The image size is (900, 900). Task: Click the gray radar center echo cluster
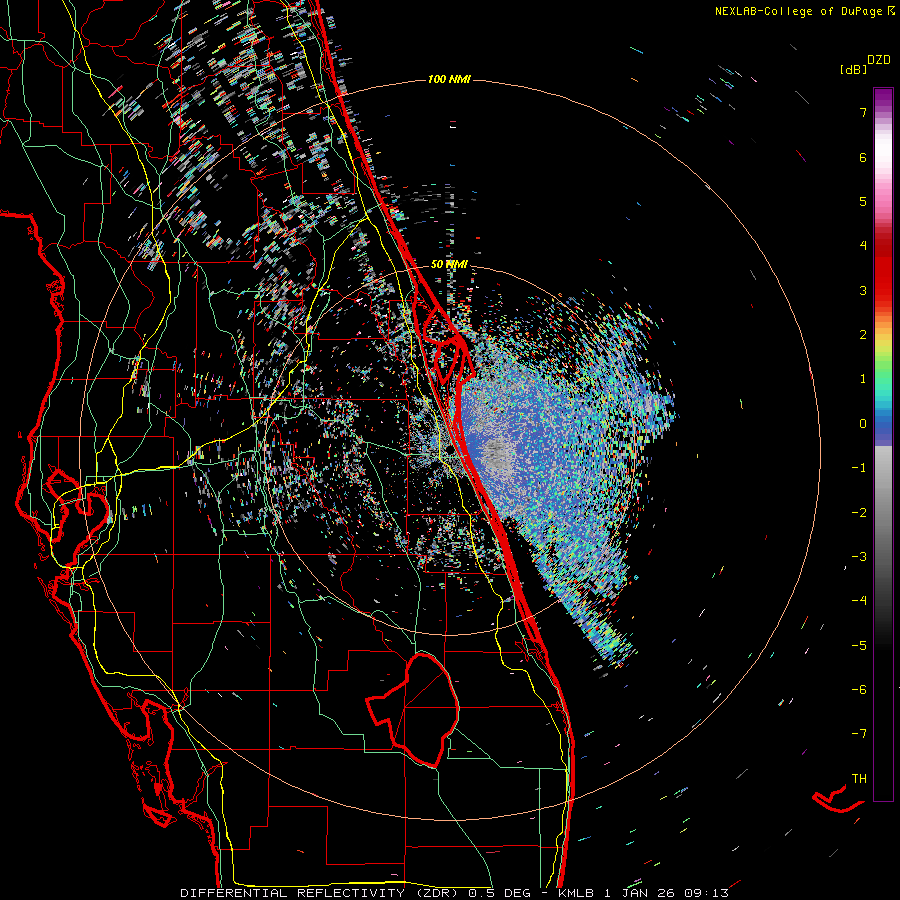(x=495, y=453)
